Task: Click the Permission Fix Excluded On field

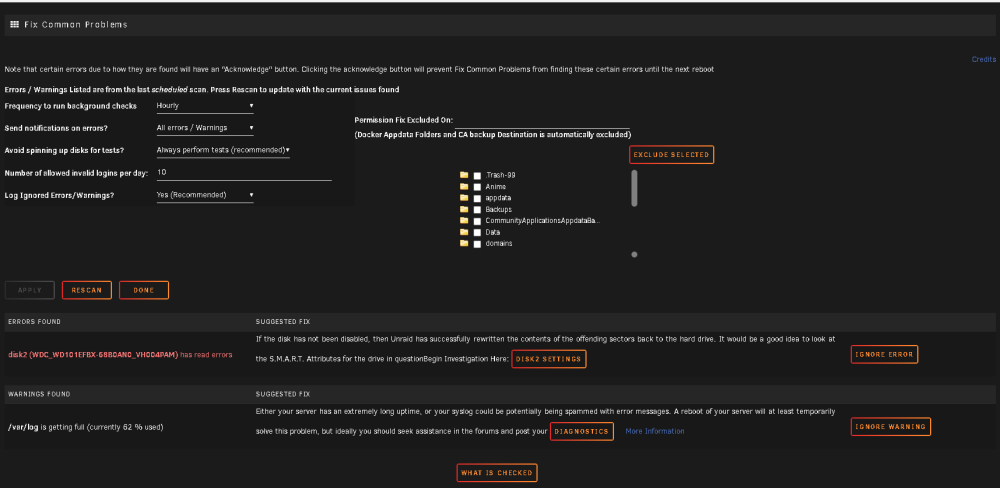Action: coord(542,121)
